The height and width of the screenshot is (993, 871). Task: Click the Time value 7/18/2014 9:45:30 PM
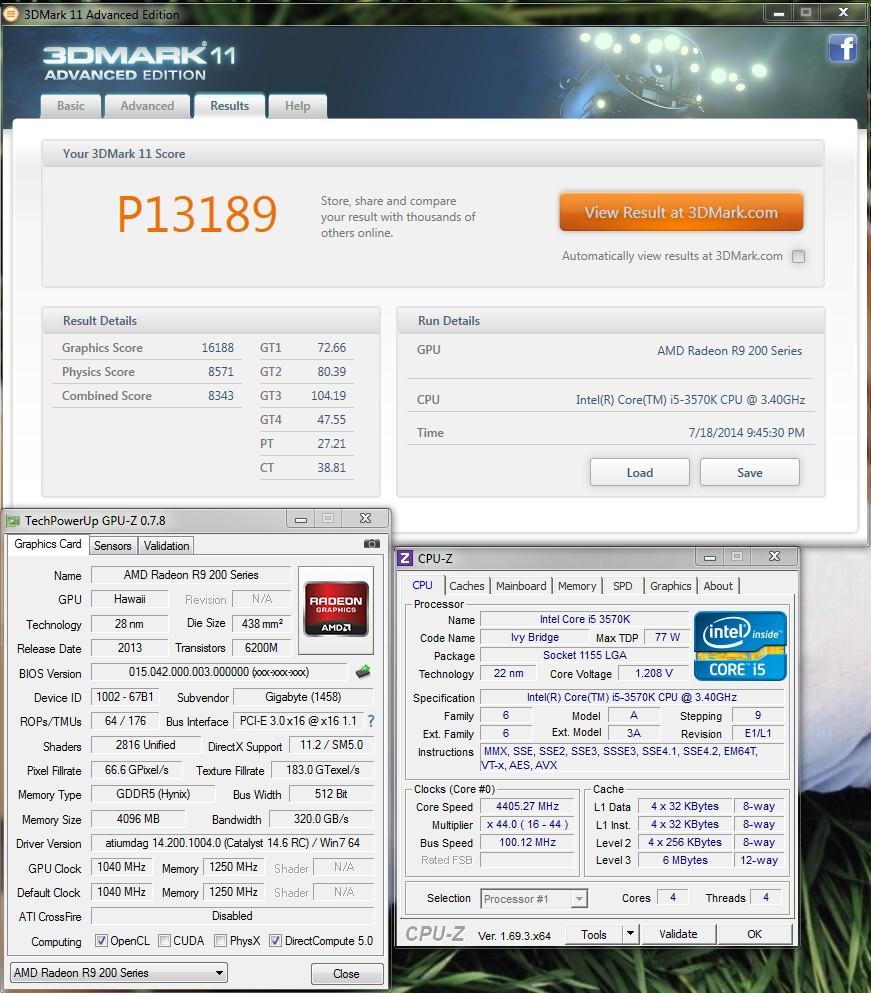click(746, 433)
